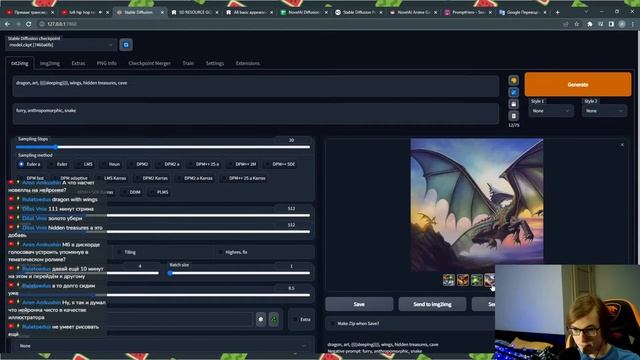
Task: Reload the page with browser refresh icon
Action: pos(29,24)
